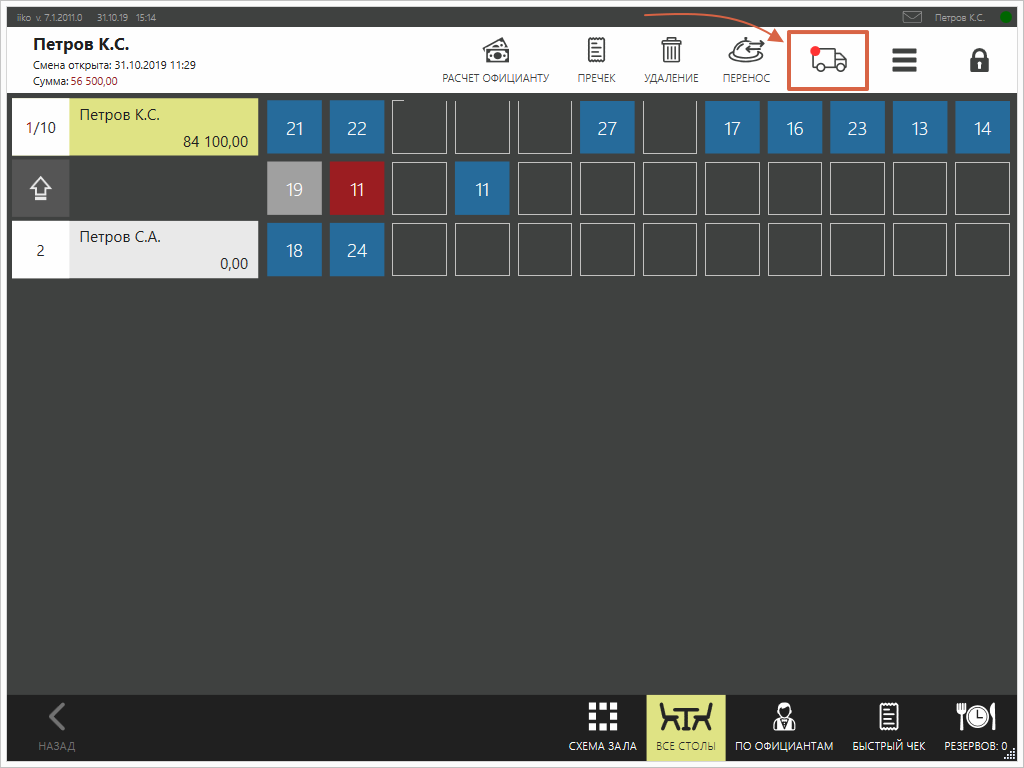This screenshot has width=1024, height=768.
Task: Open the delivery truck icon
Action: (x=828, y=60)
